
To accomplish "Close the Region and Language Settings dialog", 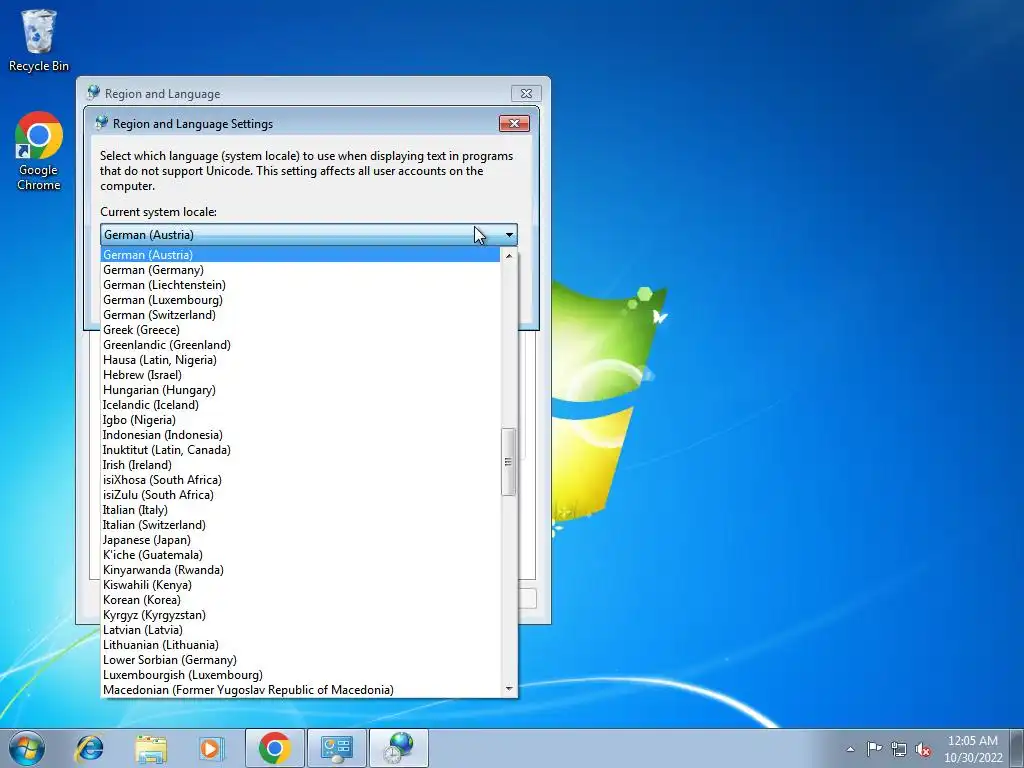I will point(514,123).
